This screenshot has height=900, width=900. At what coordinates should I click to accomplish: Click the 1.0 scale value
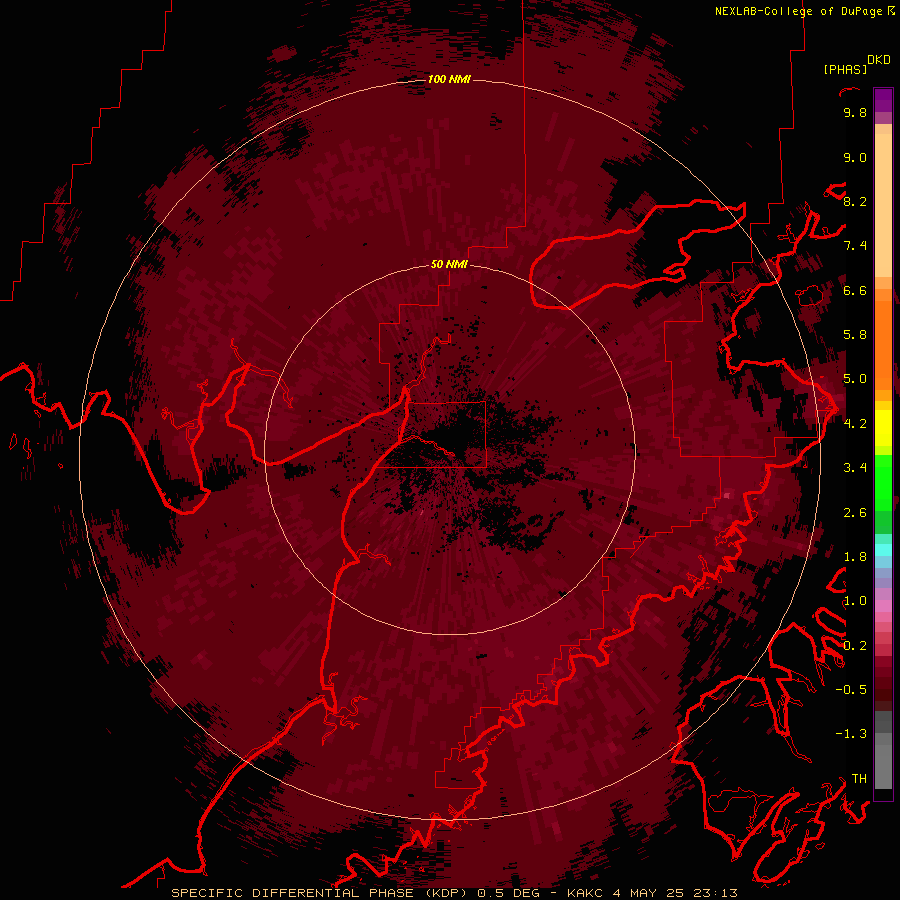pyautogui.click(x=855, y=601)
